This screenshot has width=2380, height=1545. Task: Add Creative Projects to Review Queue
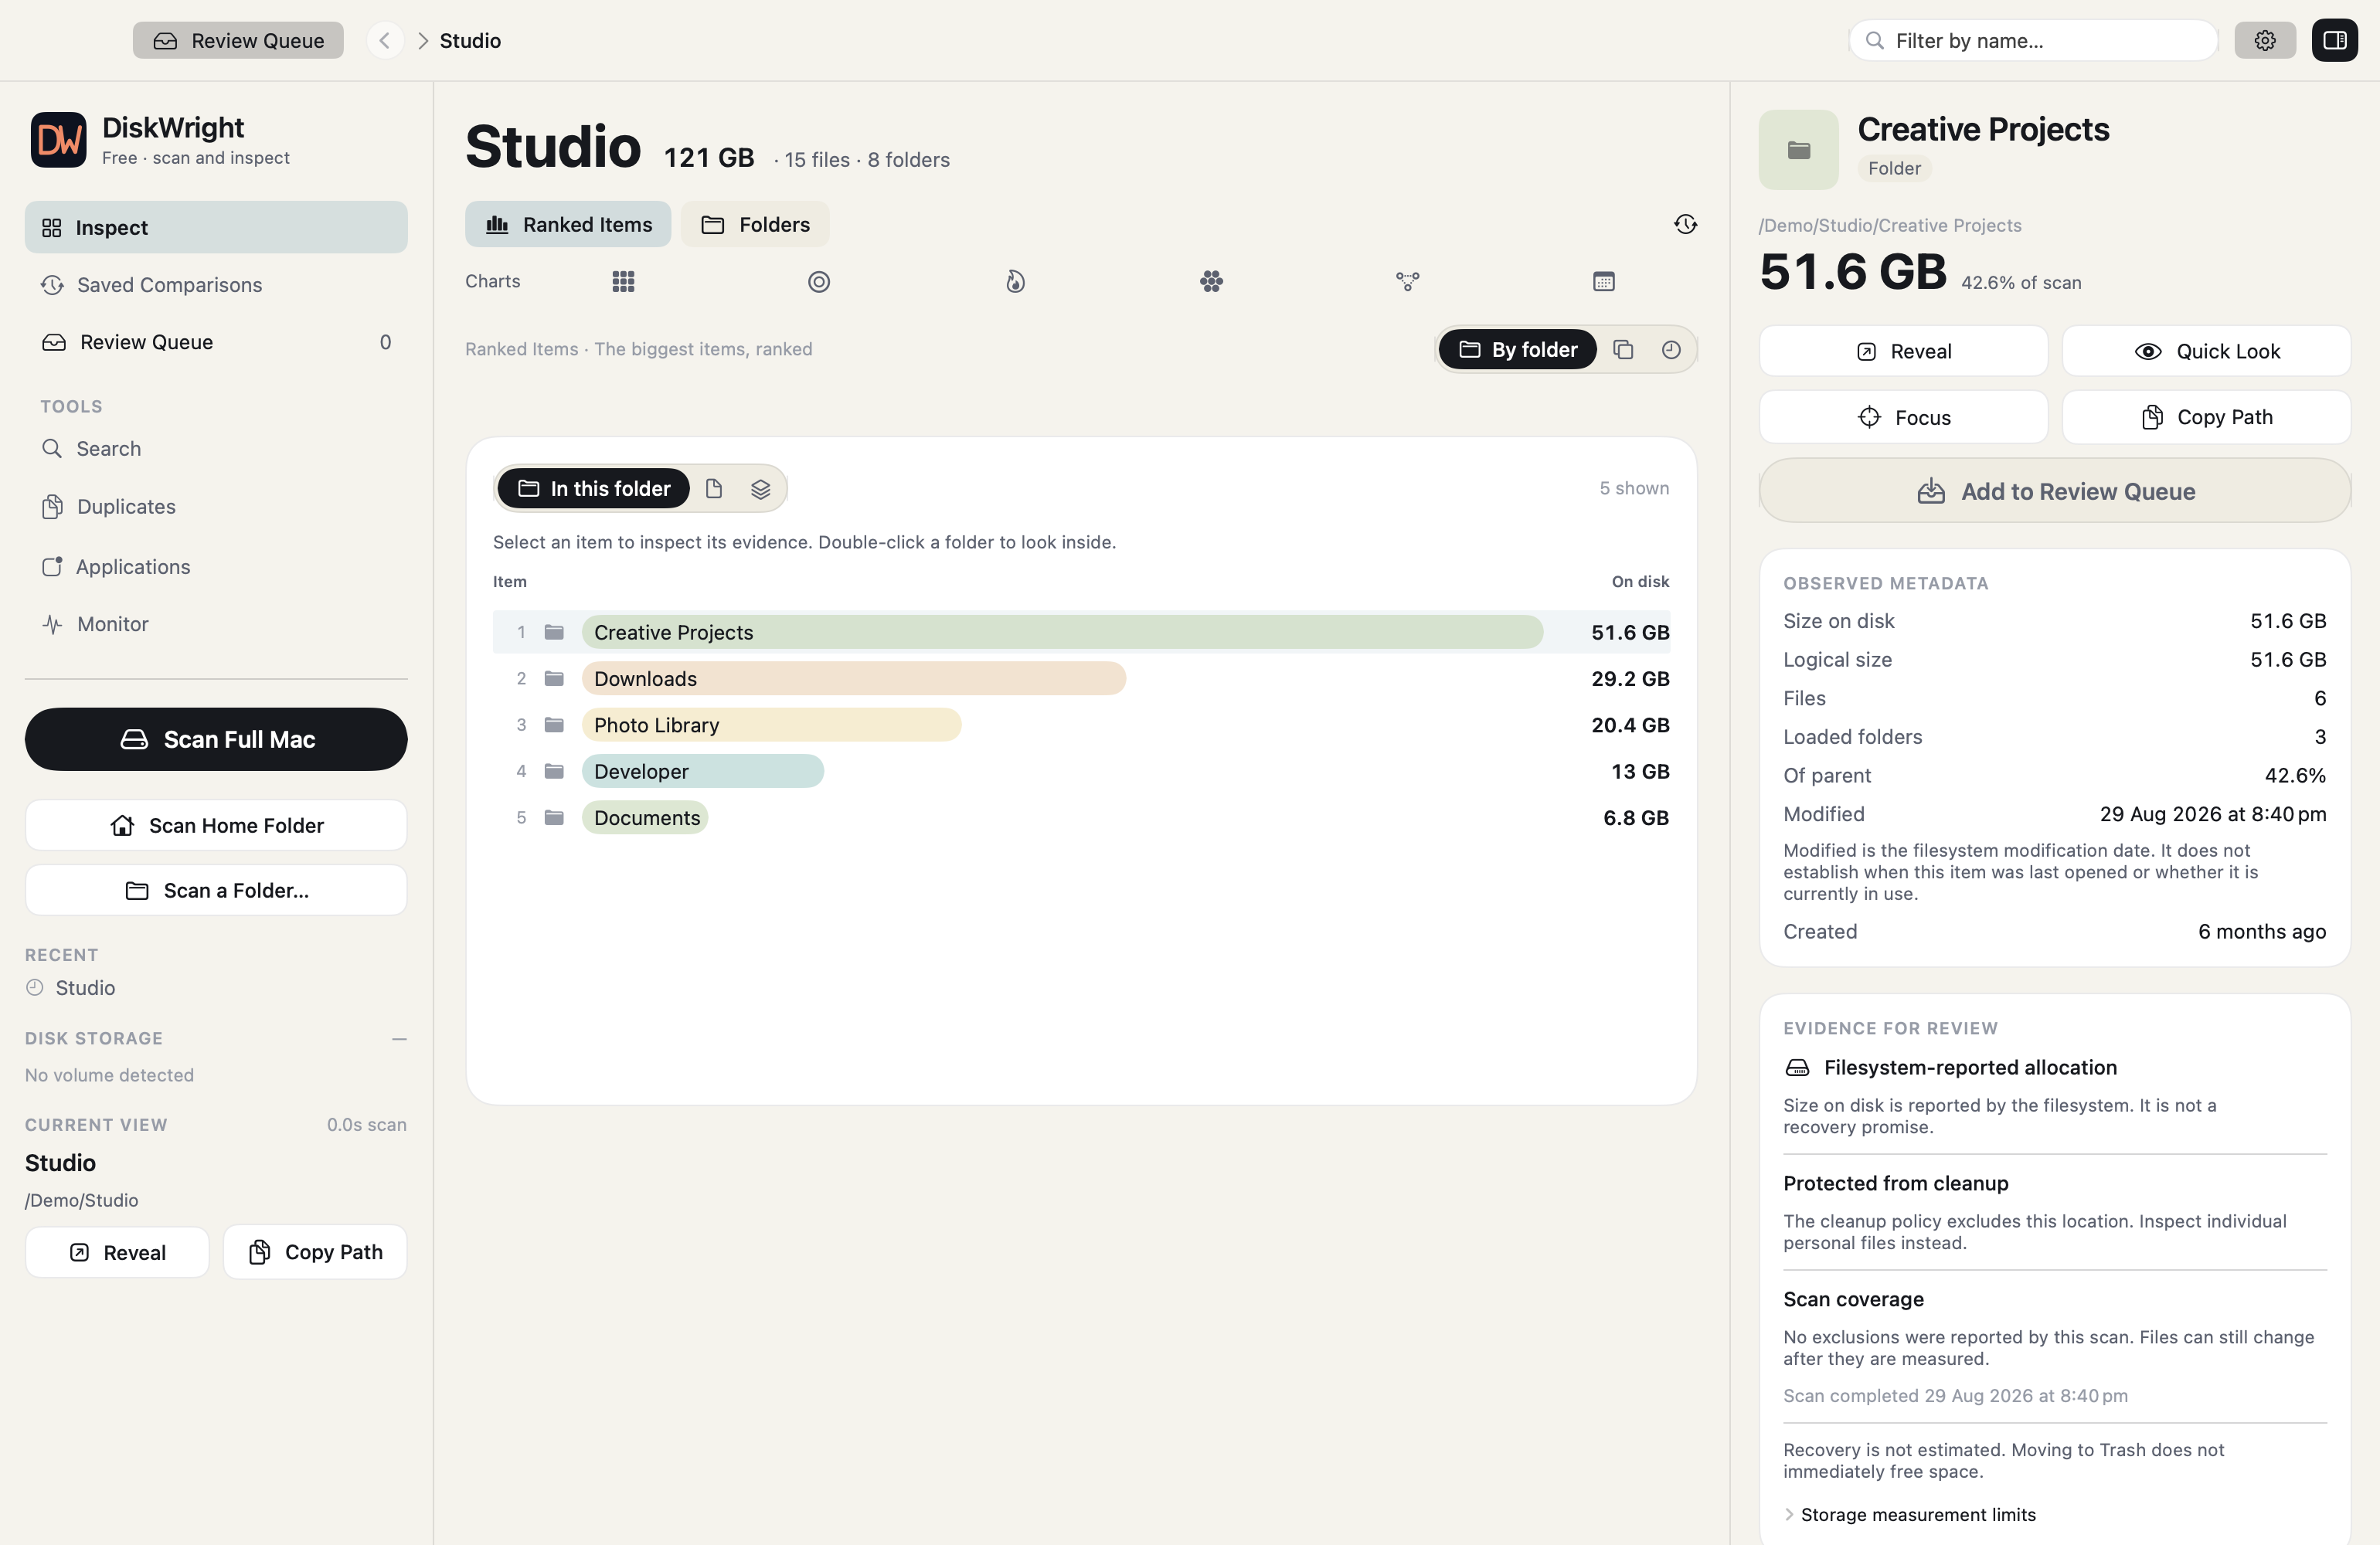(x=2055, y=491)
